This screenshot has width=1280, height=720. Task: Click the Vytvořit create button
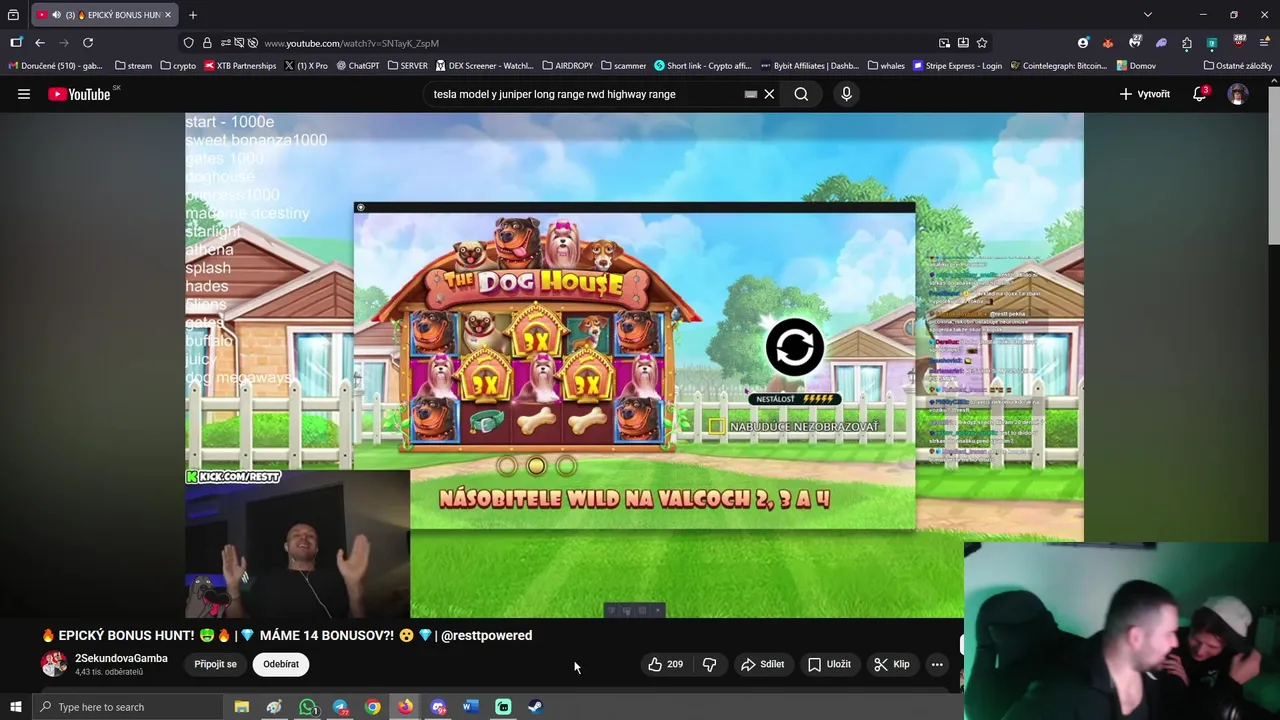[x=1145, y=94]
